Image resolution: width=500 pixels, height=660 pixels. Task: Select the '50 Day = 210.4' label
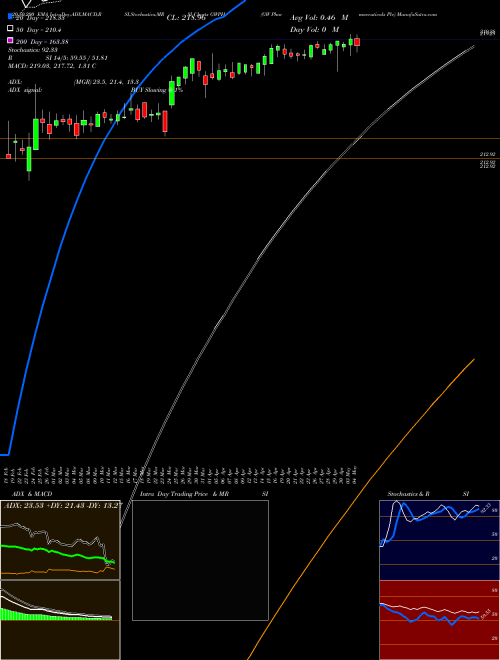click(x=38, y=30)
